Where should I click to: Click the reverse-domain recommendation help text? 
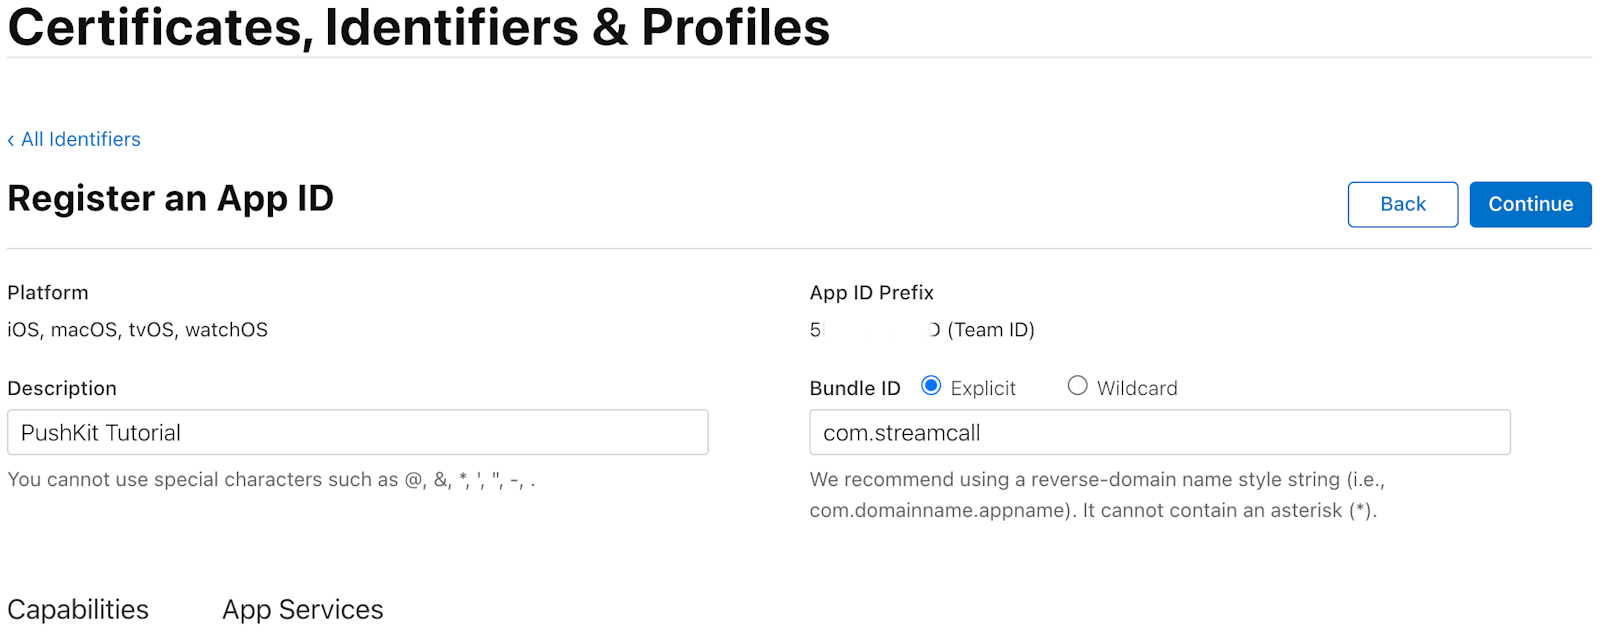[x=1096, y=495]
